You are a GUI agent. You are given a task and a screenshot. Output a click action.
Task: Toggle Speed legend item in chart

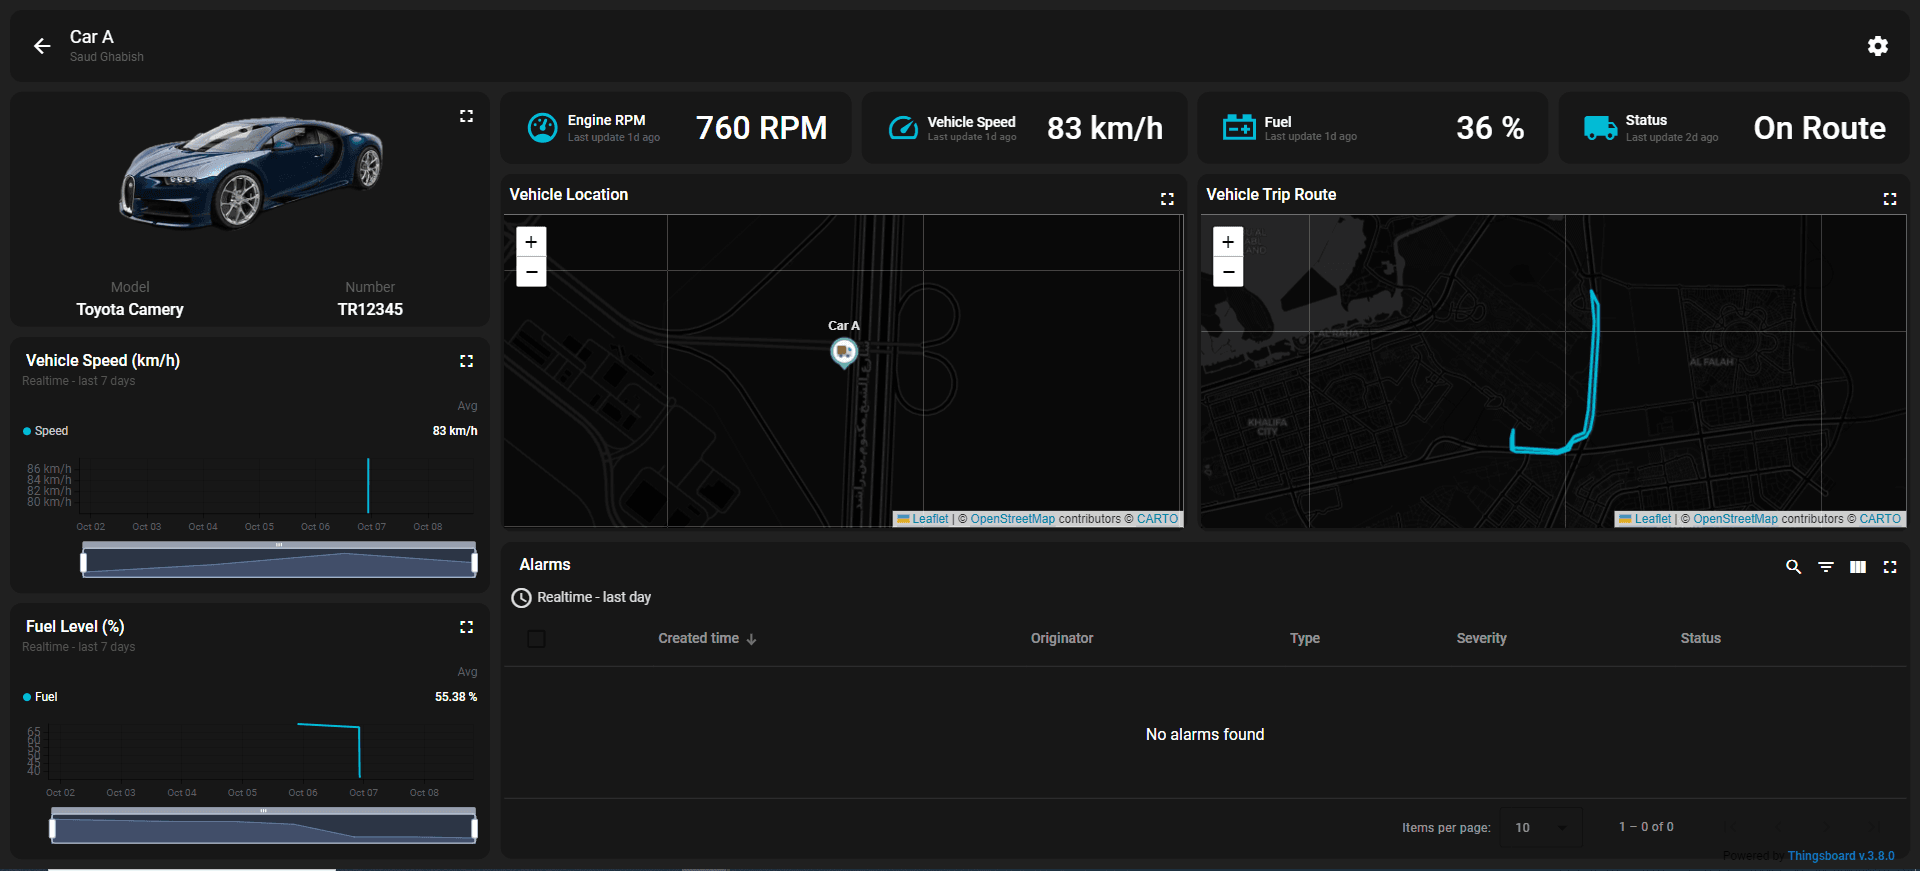(46, 431)
